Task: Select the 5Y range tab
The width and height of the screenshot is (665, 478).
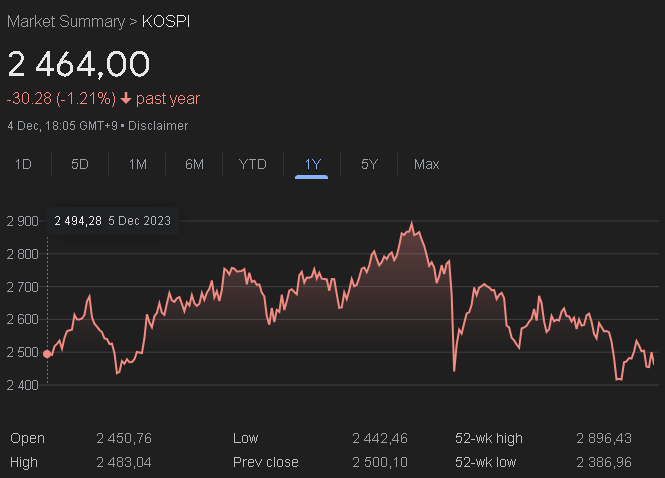Action: pyautogui.click(x=369, y=164)
